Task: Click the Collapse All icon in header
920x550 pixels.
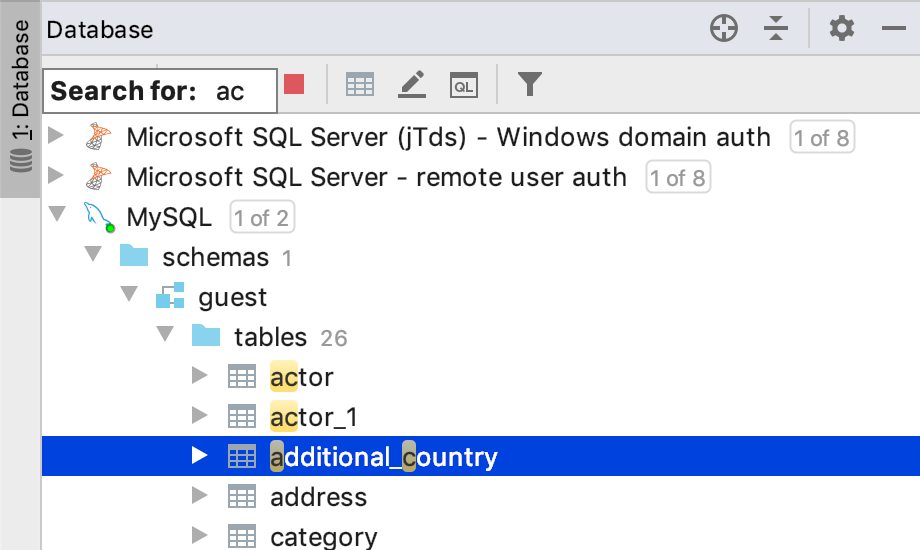Action: 776,28
